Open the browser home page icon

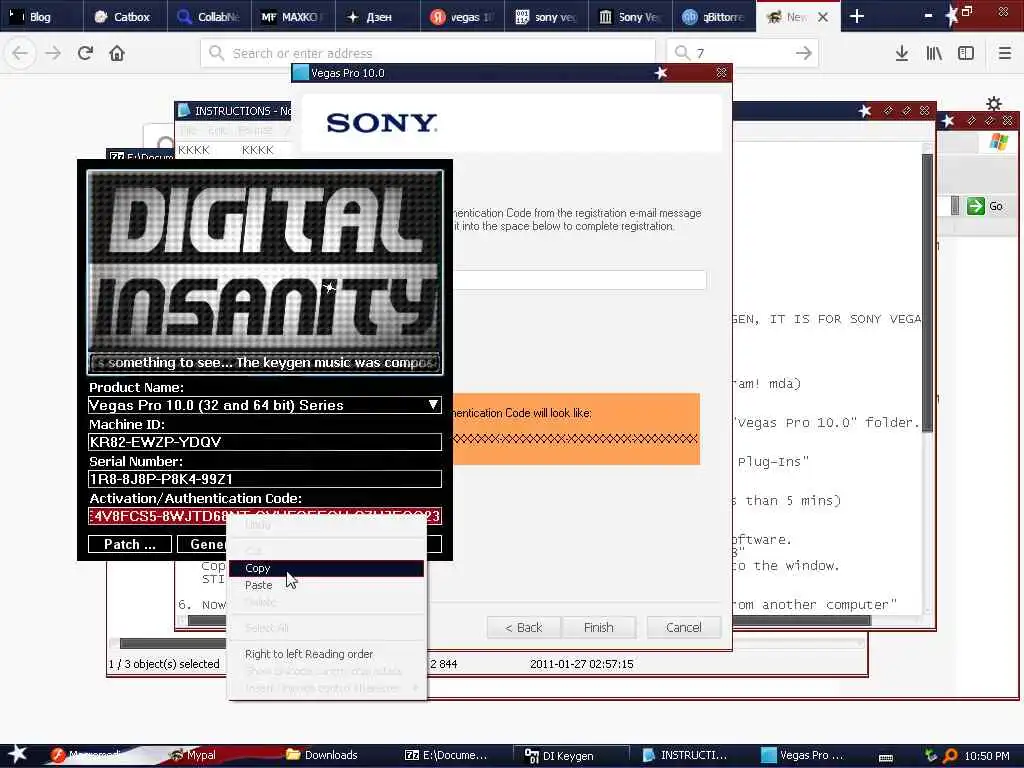pyautogui.click(x=117, y=53)
